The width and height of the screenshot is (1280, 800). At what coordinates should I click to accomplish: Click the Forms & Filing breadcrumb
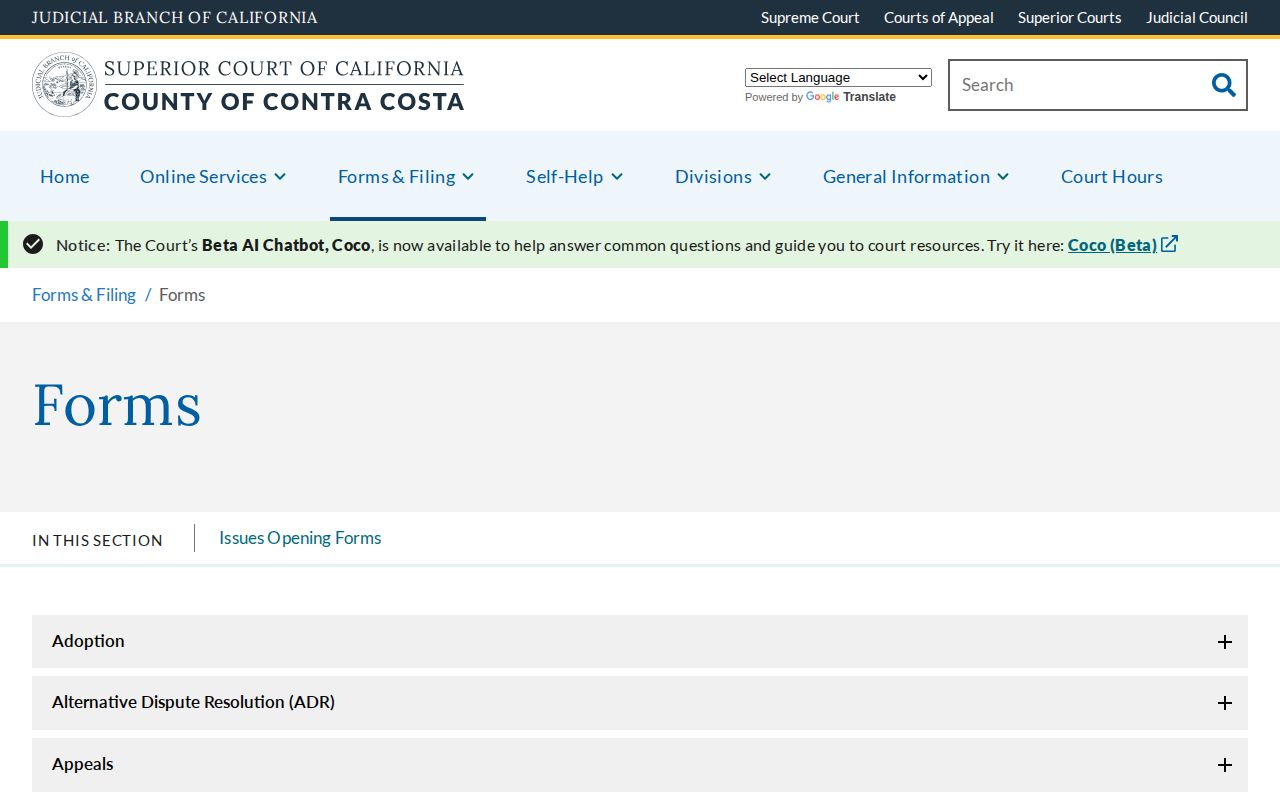pyautogui.click(x=84, y=294)
